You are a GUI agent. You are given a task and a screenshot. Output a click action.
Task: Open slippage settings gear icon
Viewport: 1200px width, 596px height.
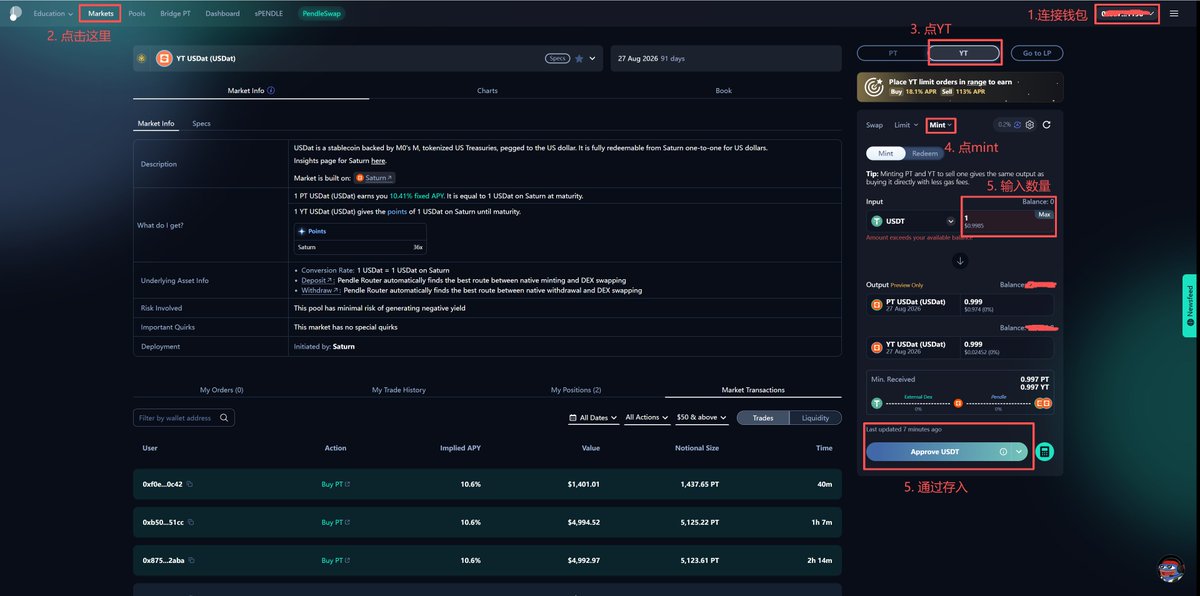[1029, 125]
